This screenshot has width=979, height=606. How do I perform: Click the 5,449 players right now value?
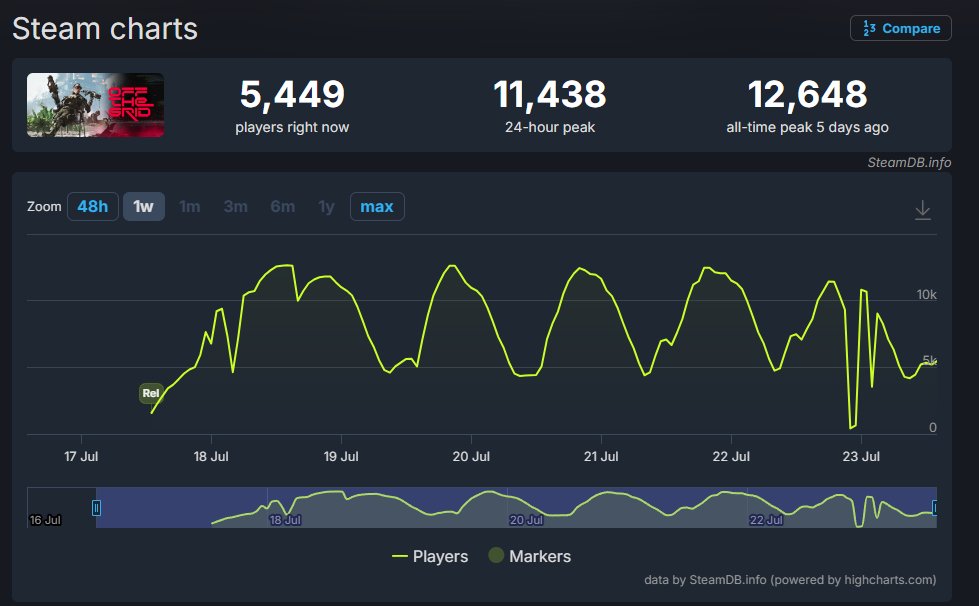tap(292, 94)
